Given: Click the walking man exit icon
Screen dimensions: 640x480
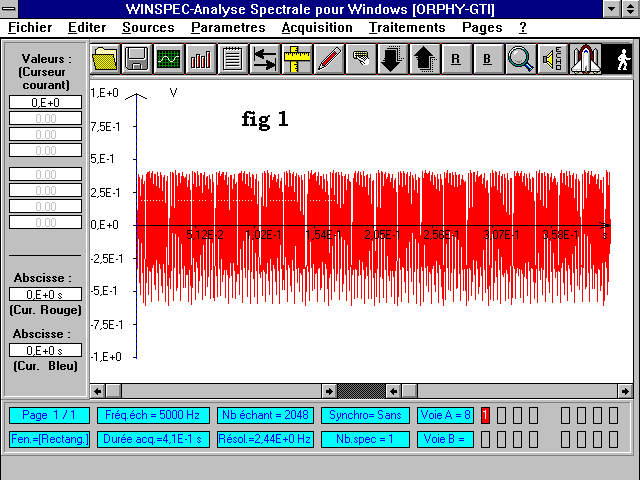Looking at the screenshot, I should (x=618, y=59).
